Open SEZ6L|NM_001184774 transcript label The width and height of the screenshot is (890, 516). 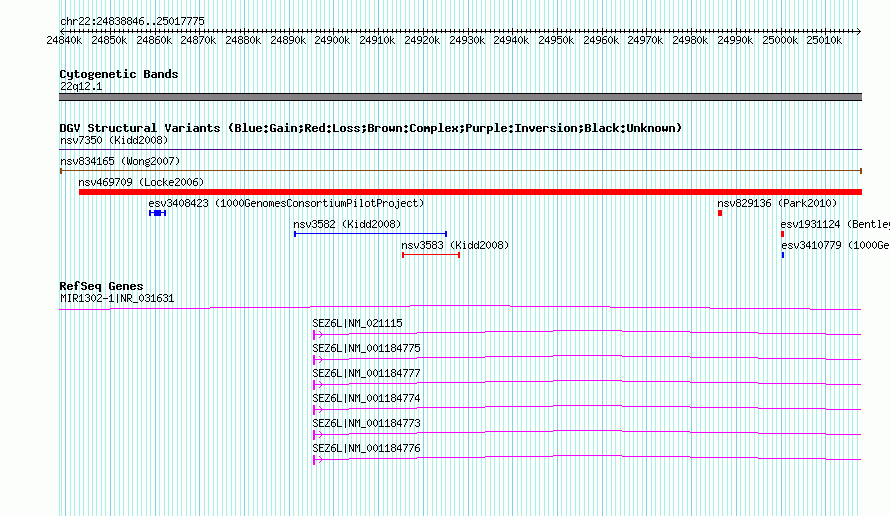[366, 398]
